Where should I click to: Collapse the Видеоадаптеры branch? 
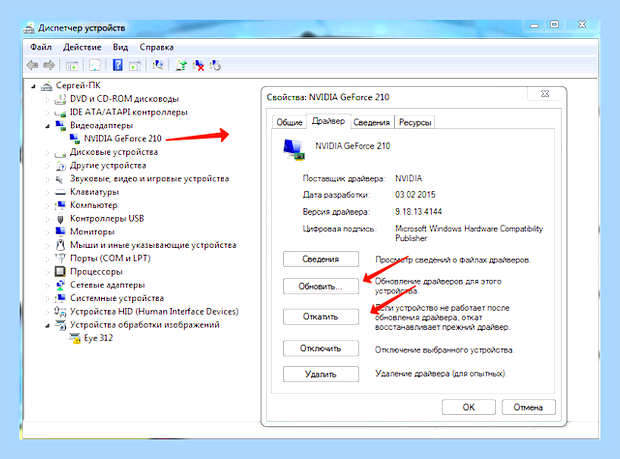[47, 126]
